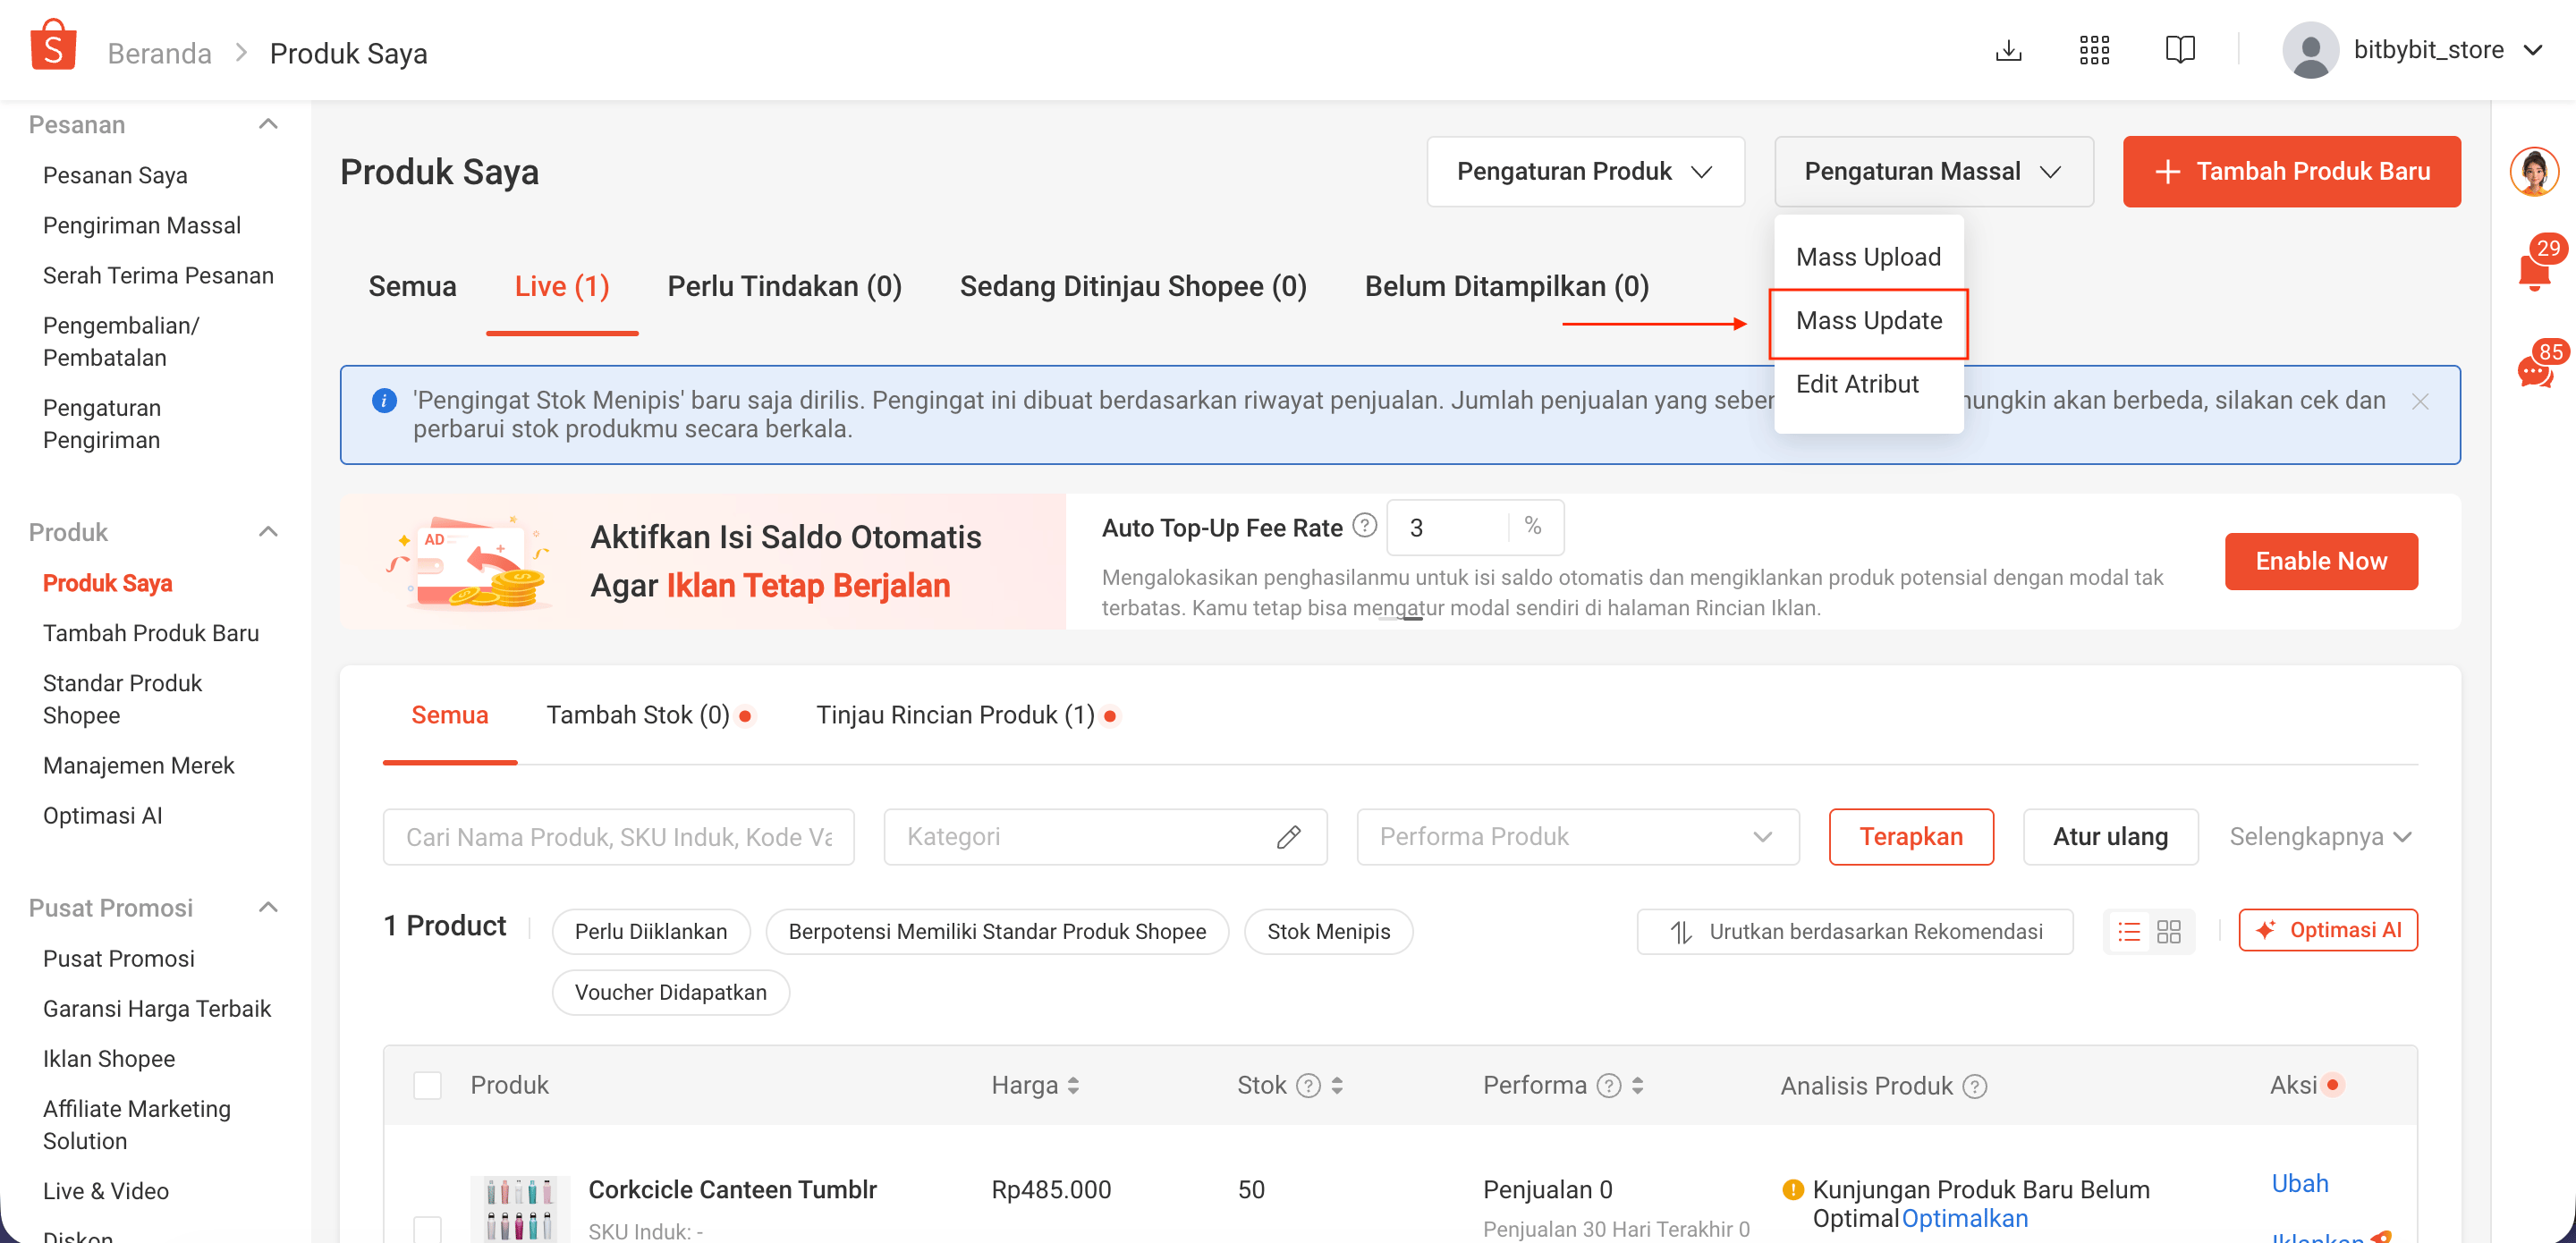
Task: Choose Mass Upload from the menu
Action: coord(1868,257)
